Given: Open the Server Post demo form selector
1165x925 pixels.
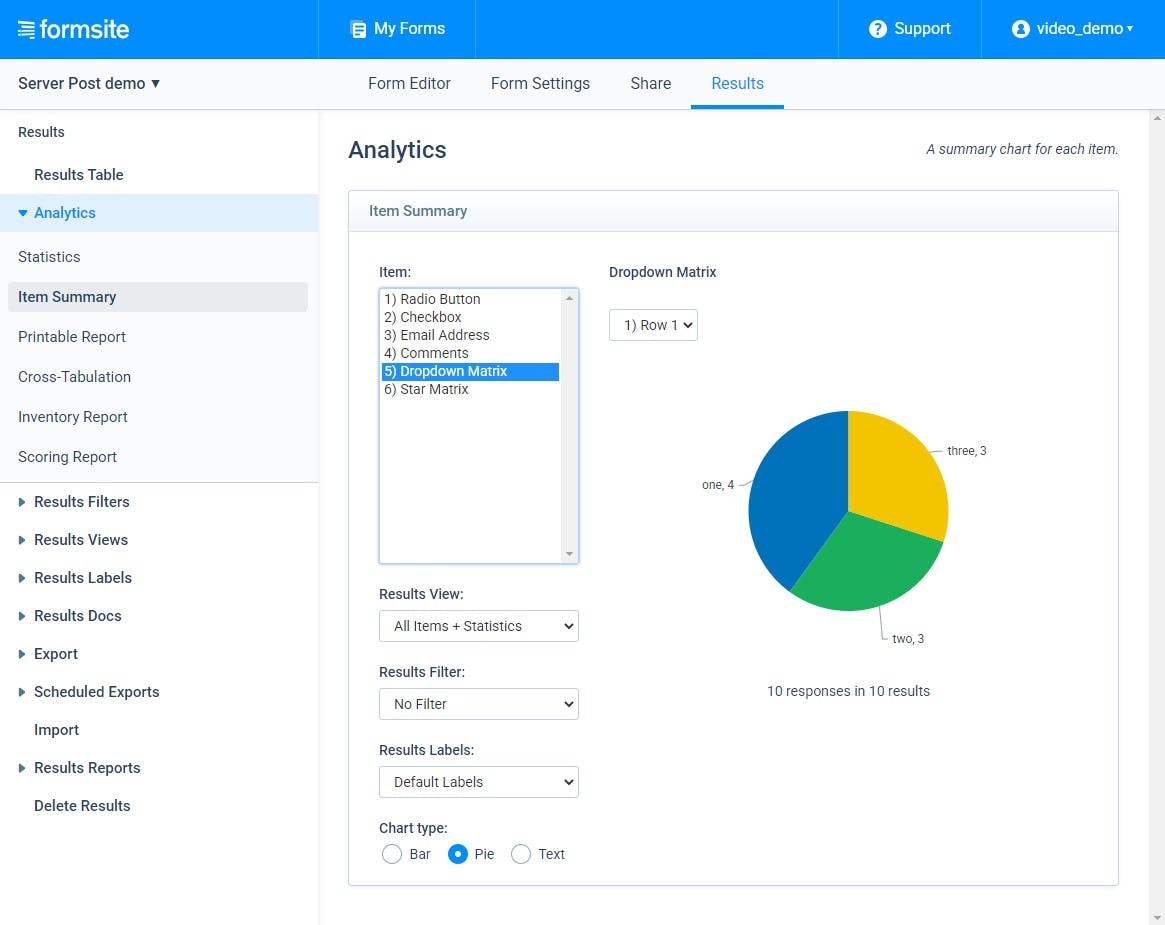Looking at the screenshot, I should pos(88,84).
